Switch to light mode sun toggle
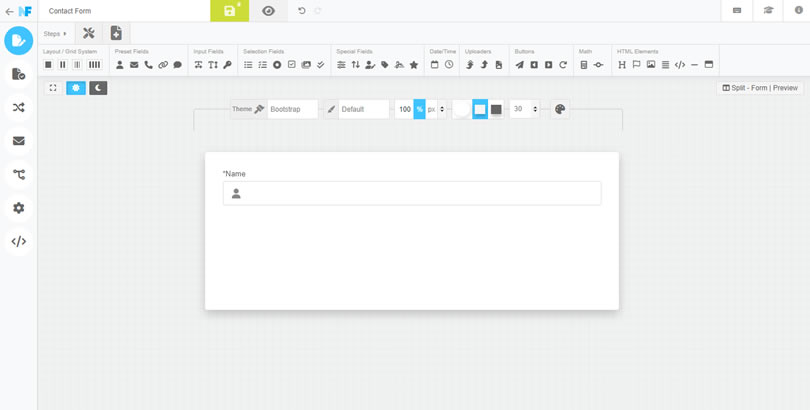 coord(76,88)
